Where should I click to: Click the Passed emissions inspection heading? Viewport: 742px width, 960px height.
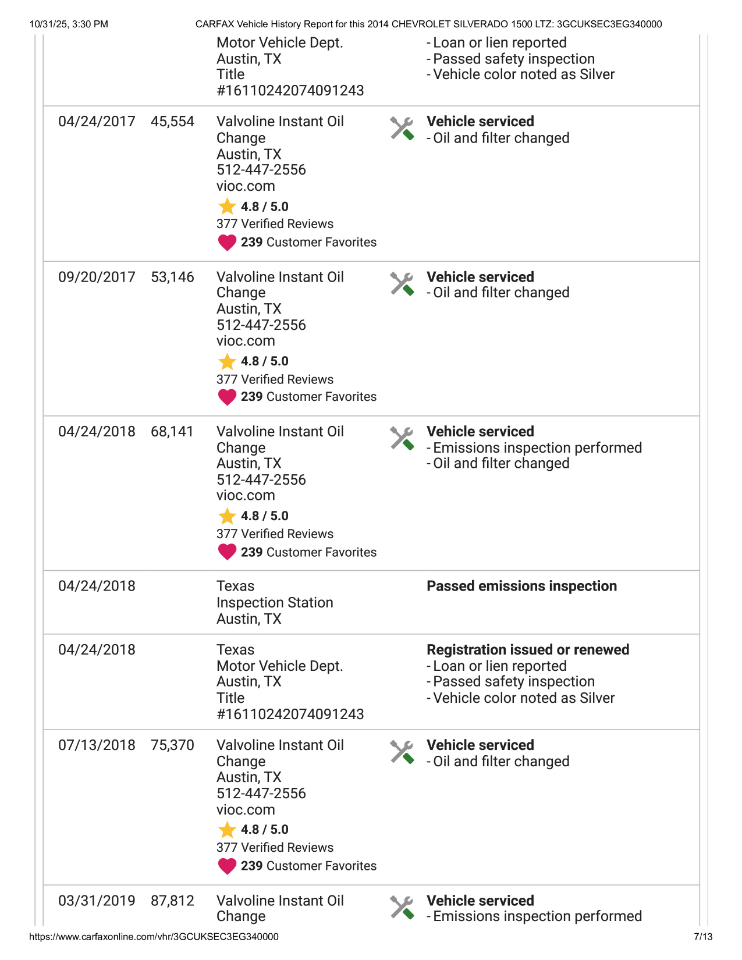coord(521,586)
